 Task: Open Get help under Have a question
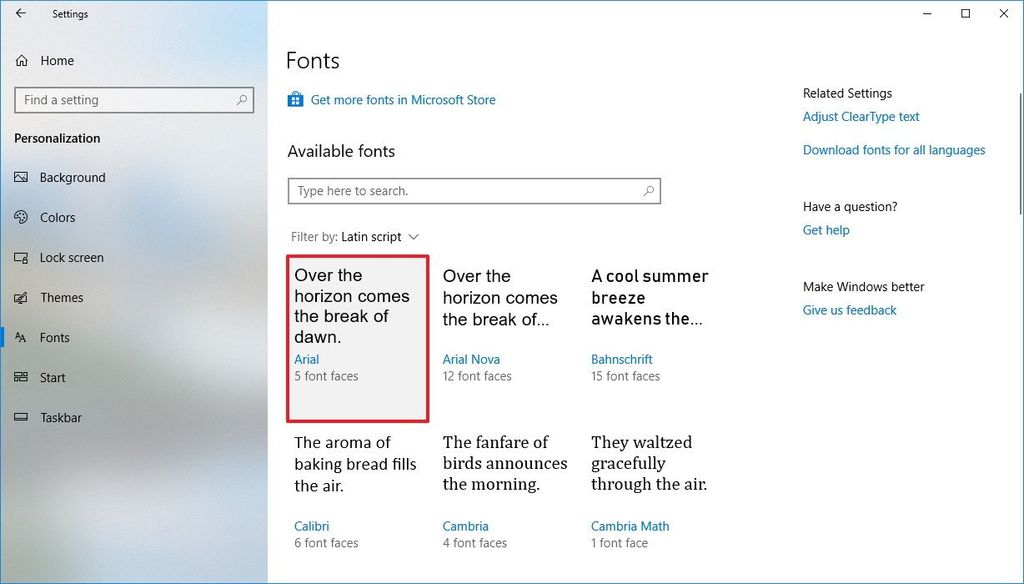tap(826, 230)
